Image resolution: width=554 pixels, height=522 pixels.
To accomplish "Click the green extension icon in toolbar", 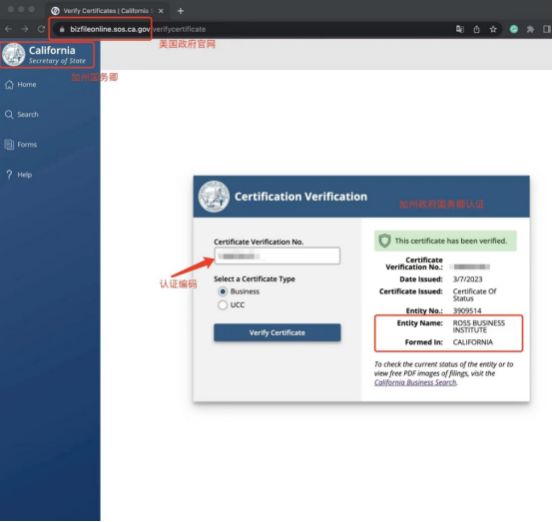I will [x=514, y=29].
